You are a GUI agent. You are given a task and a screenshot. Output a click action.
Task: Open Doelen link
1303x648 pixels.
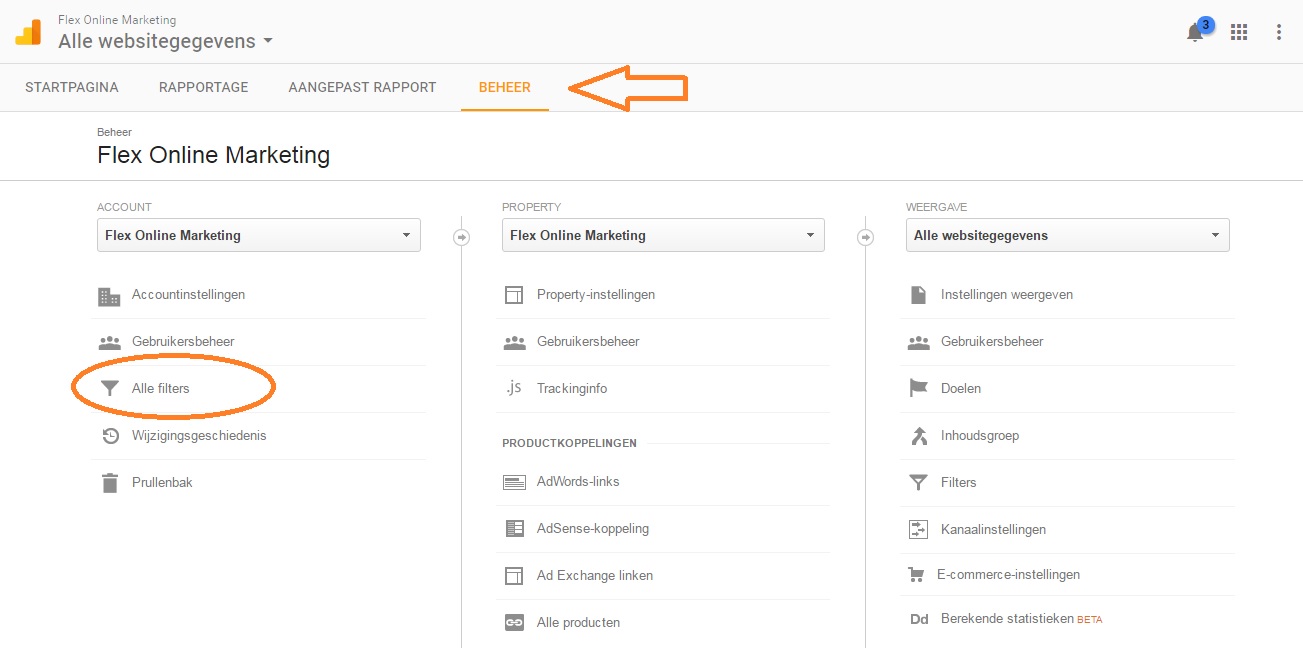[x=961, y=388]
